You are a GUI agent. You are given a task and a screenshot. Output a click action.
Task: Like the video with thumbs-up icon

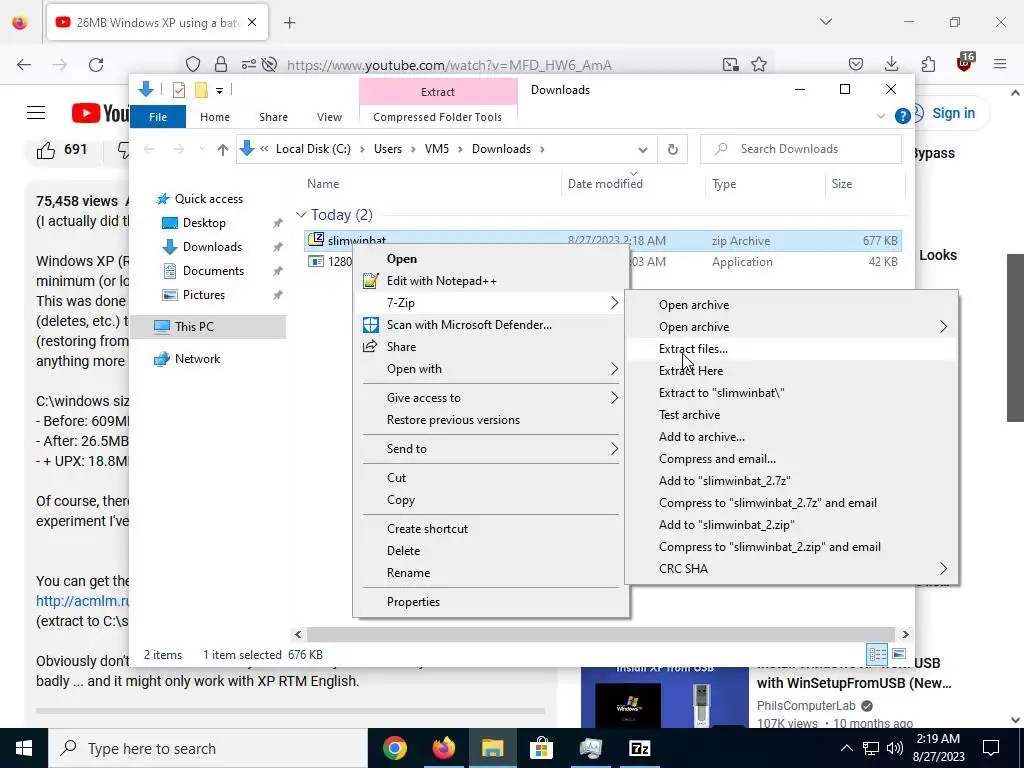coord(46,150)
